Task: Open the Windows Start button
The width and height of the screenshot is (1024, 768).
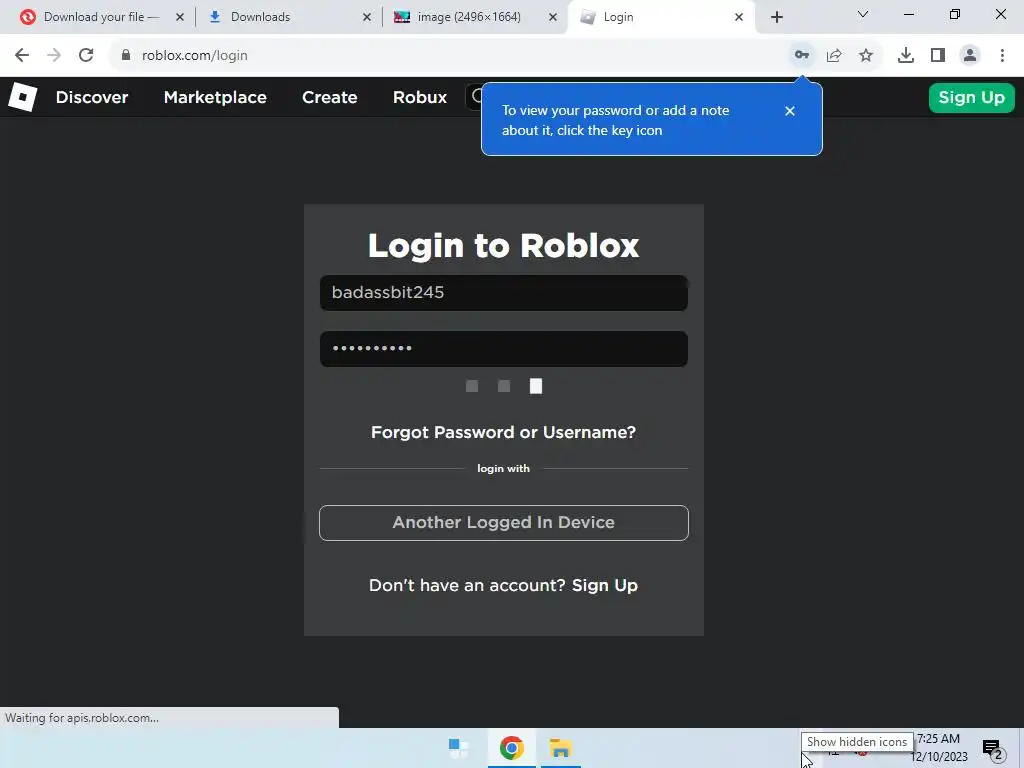Action: tap(458, 748)
